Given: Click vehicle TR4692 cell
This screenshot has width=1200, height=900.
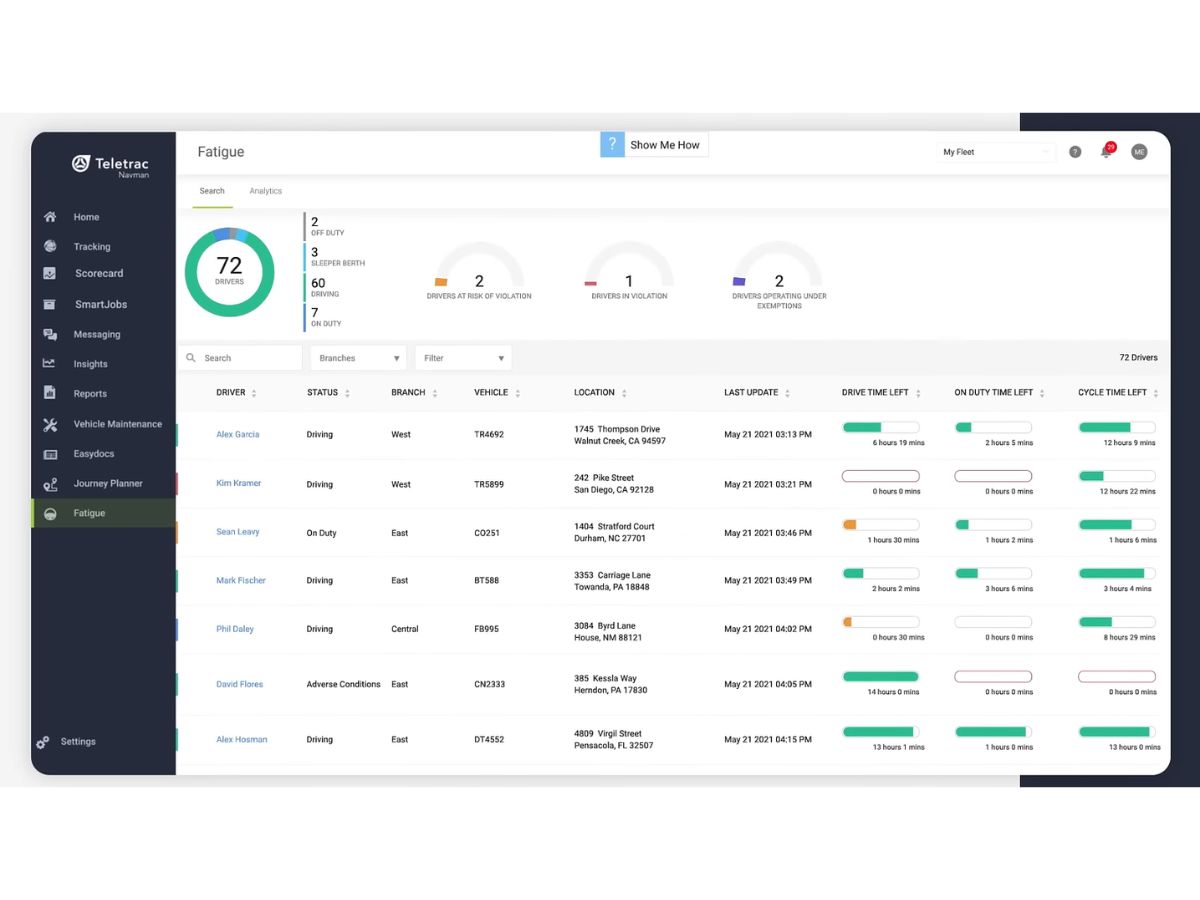Looking at the screenshot, I should click(x=488, y=435).
